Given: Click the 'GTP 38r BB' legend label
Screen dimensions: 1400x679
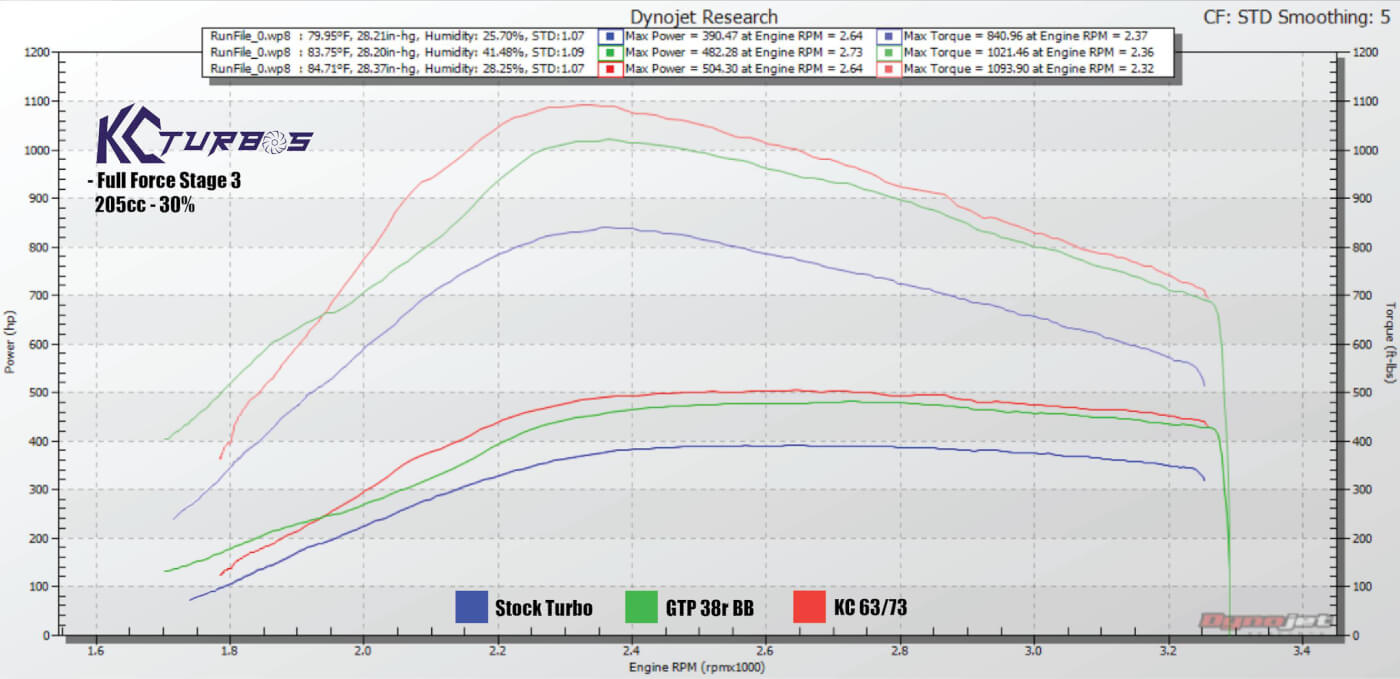Looking at the screenshot, I should [709, 607].
